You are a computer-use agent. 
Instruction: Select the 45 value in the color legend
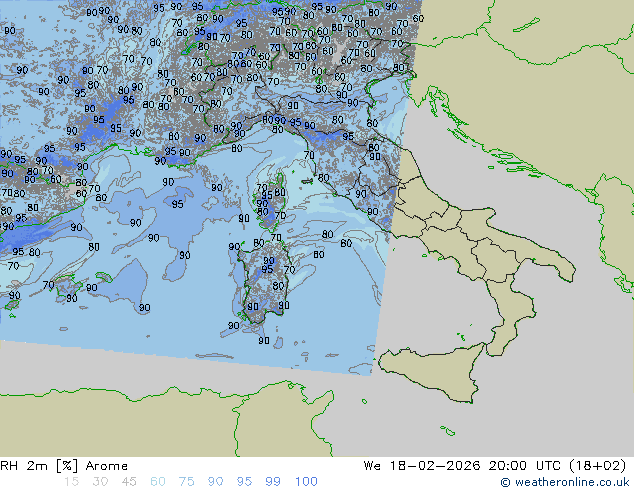[x=129, y=482]
